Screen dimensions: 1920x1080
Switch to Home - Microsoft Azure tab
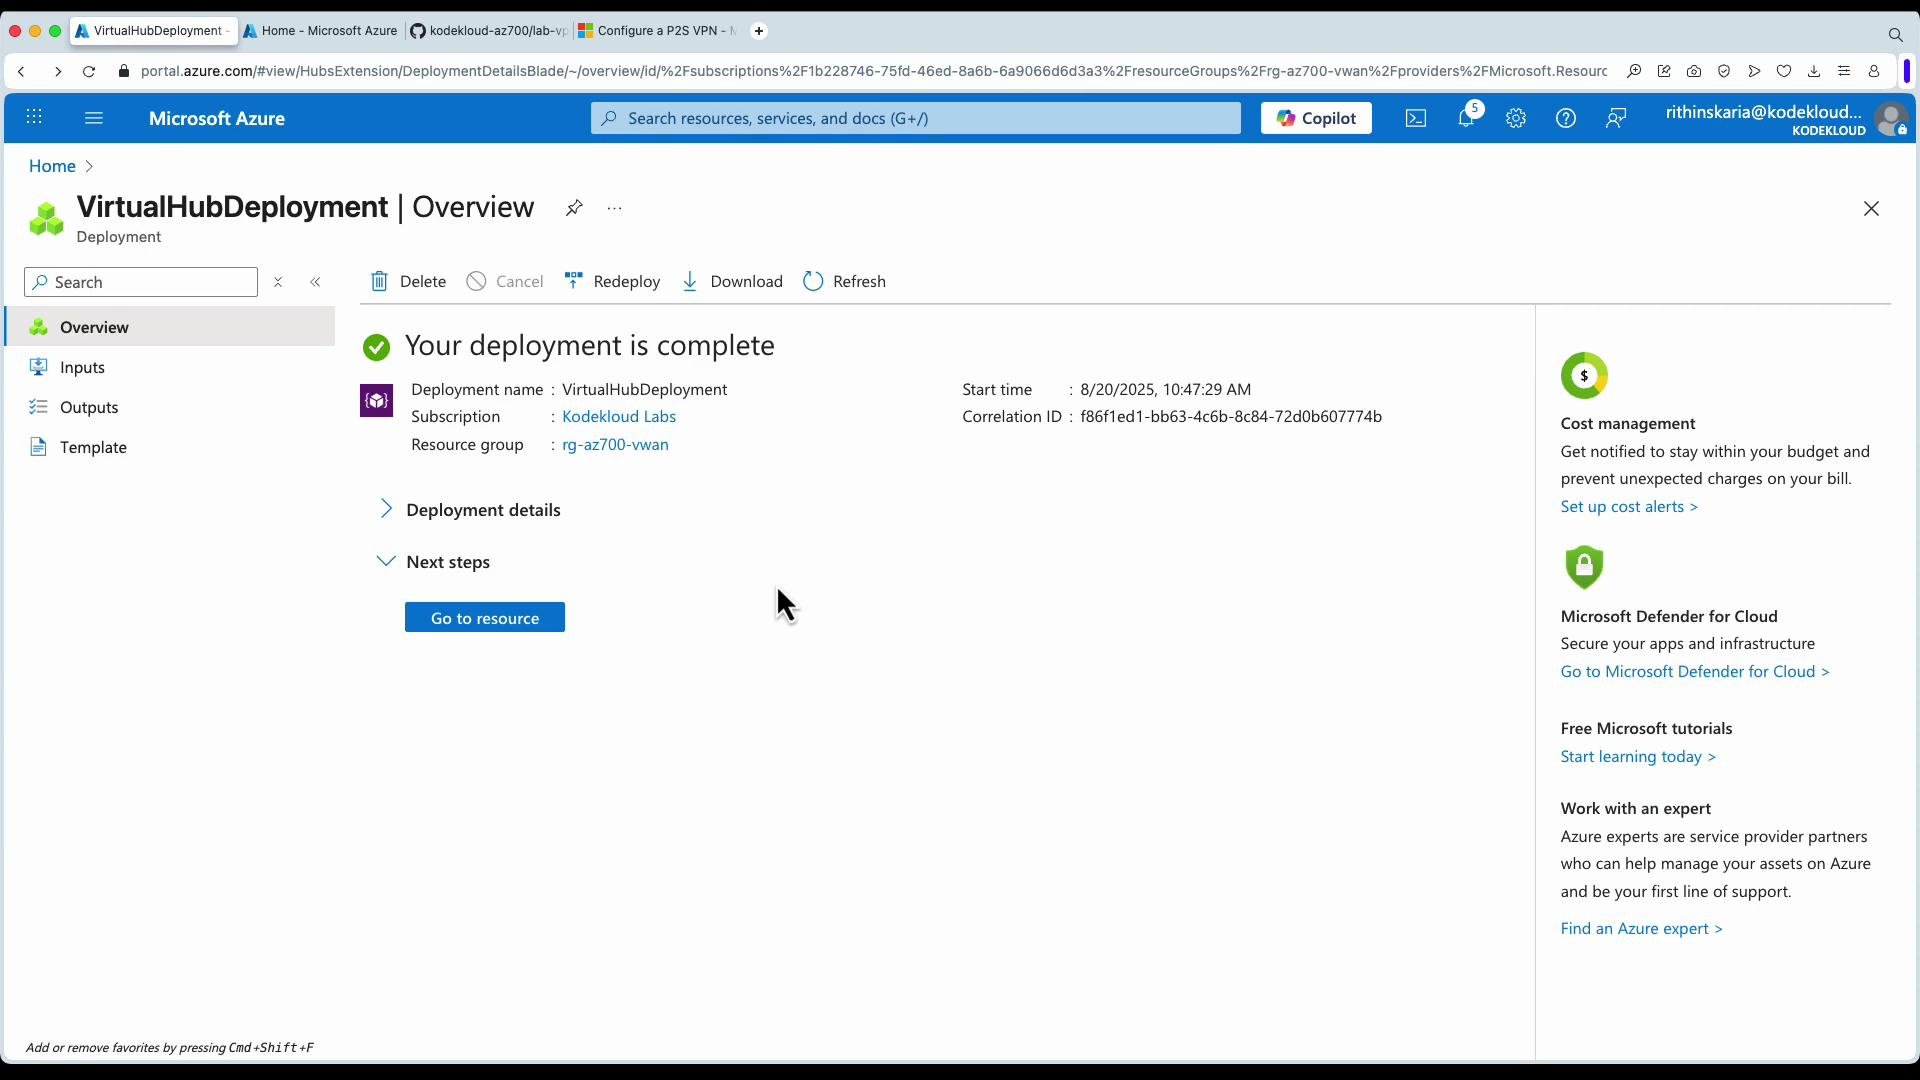321,31
